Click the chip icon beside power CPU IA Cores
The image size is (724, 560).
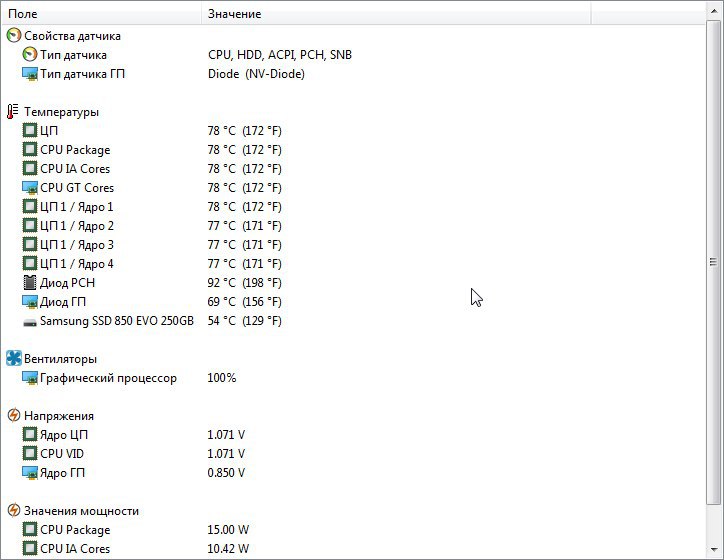[x=30, y=548]
